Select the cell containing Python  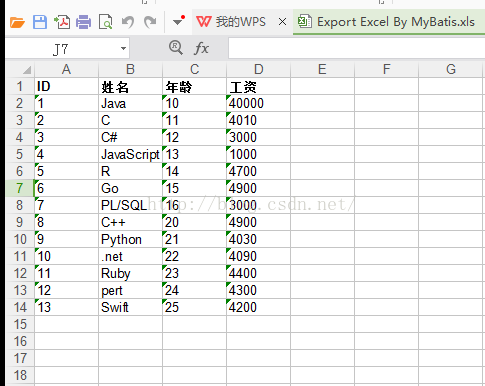(130, 239)
